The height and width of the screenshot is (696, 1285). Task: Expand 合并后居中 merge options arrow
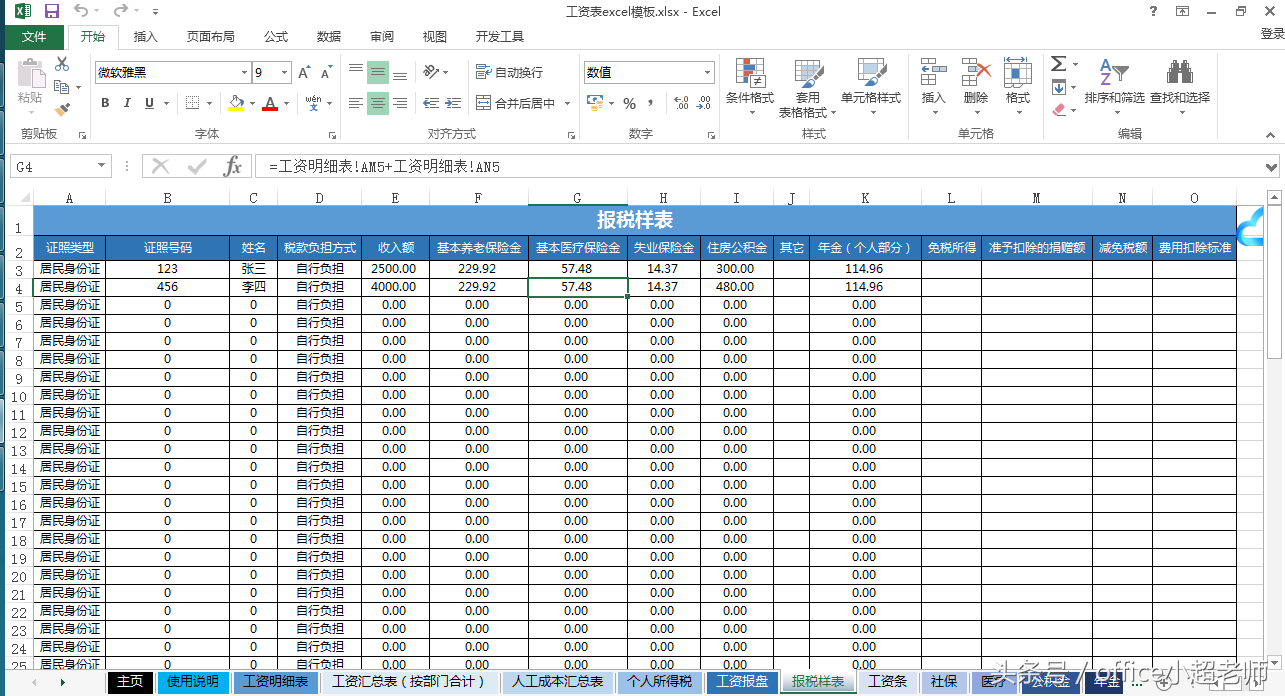[x=567, y=103]
